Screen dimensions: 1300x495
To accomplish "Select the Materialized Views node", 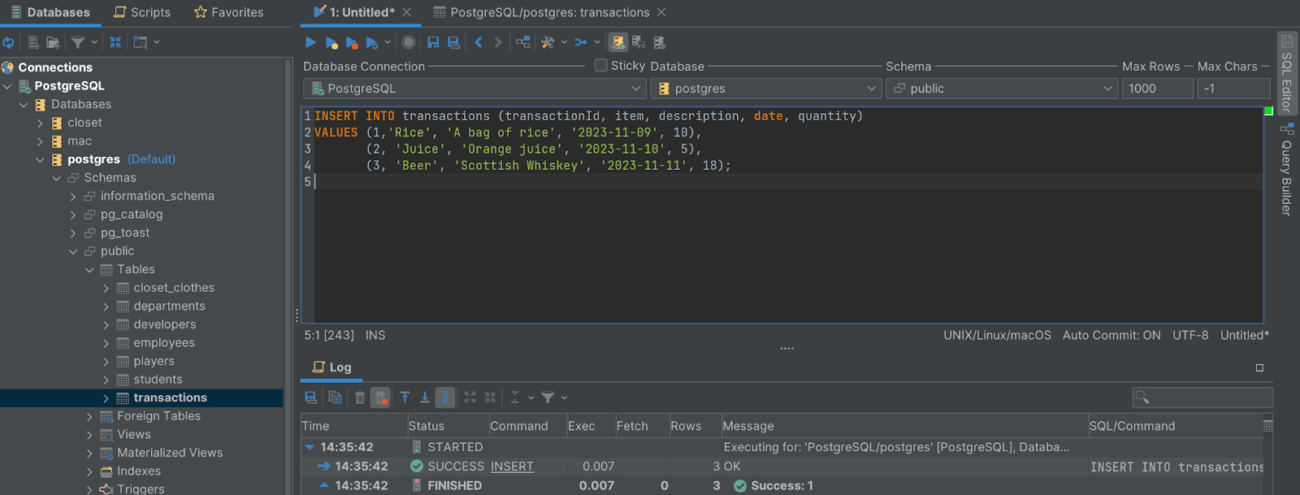I will [170, 452].
